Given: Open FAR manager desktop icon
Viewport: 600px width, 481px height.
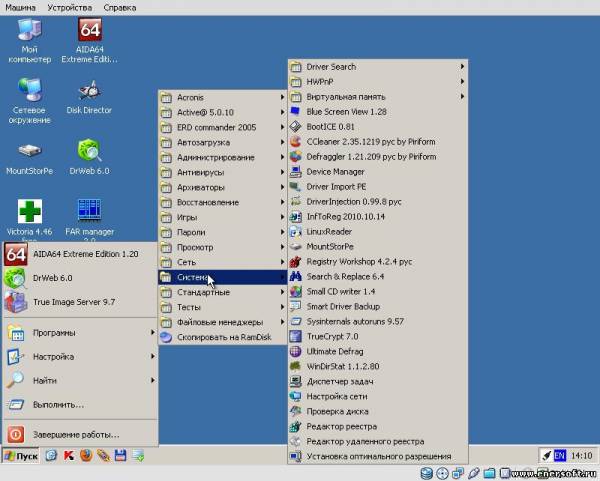Looking at the screenshot, I should pyautogui.click(x=89, y=219).
